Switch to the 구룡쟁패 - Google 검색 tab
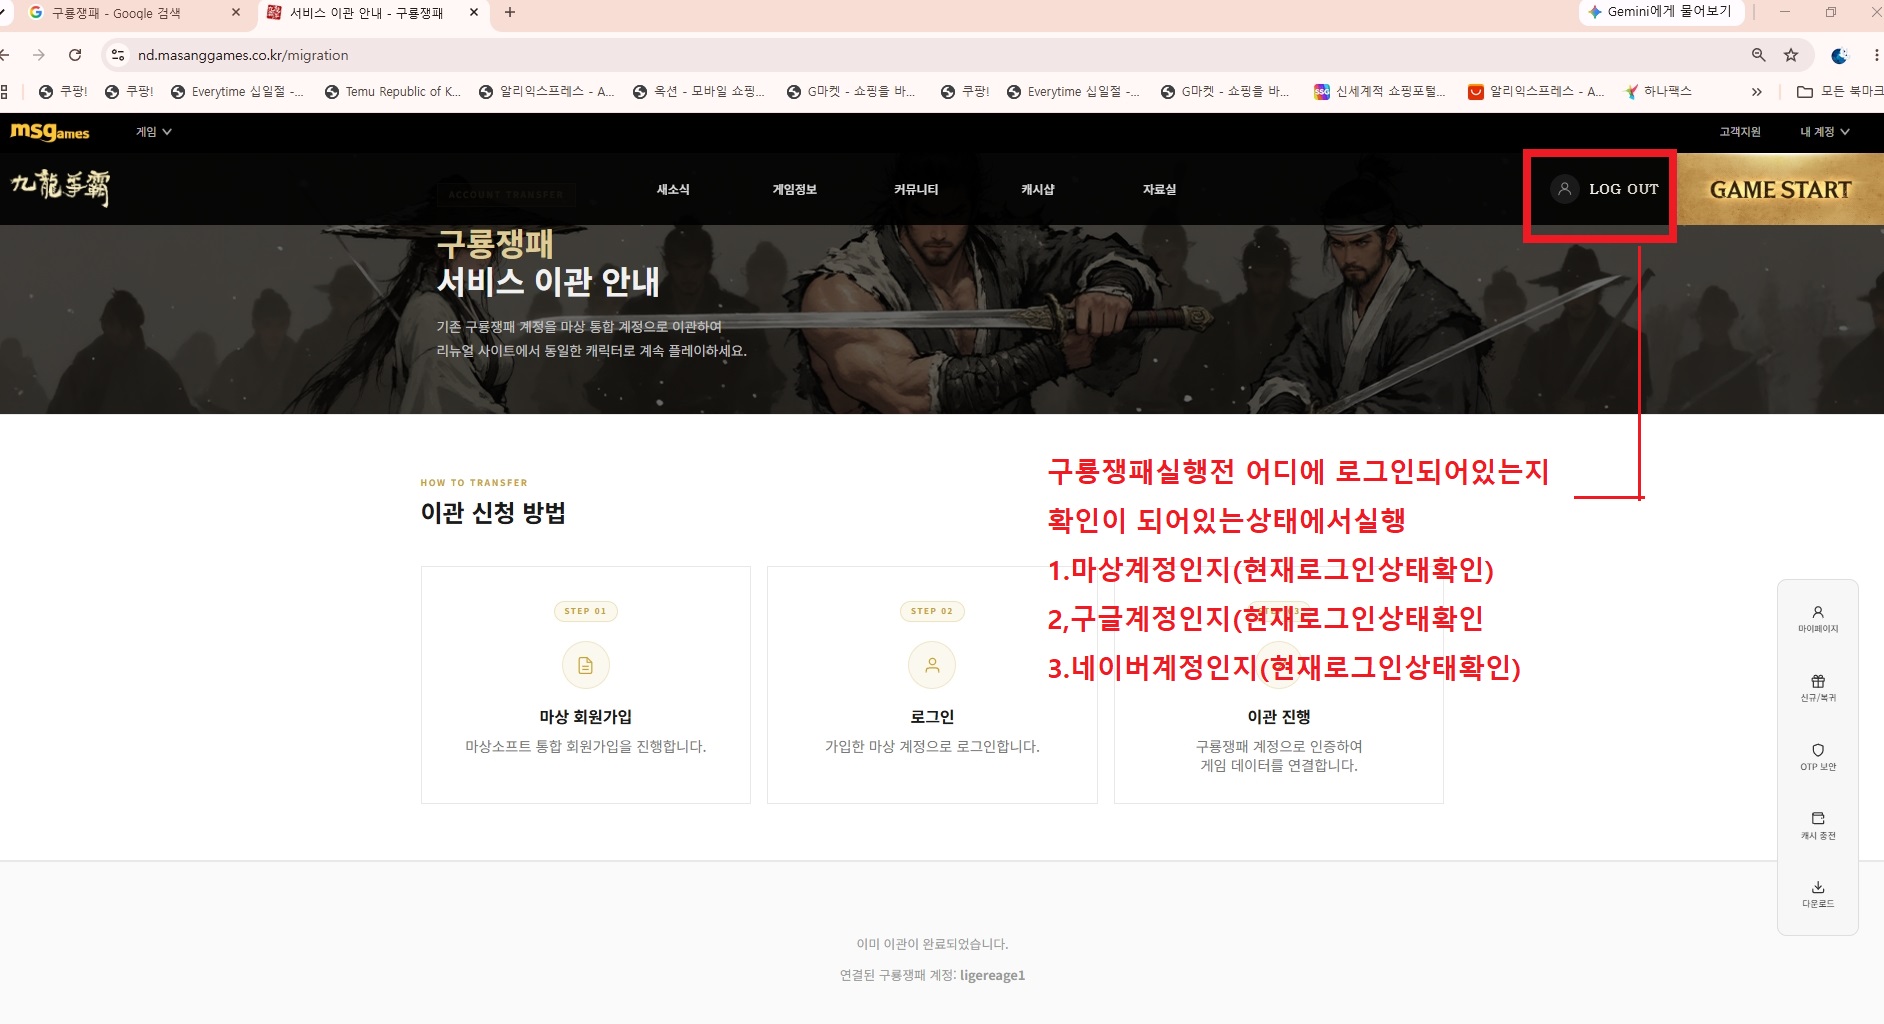 tap(130, 13)
